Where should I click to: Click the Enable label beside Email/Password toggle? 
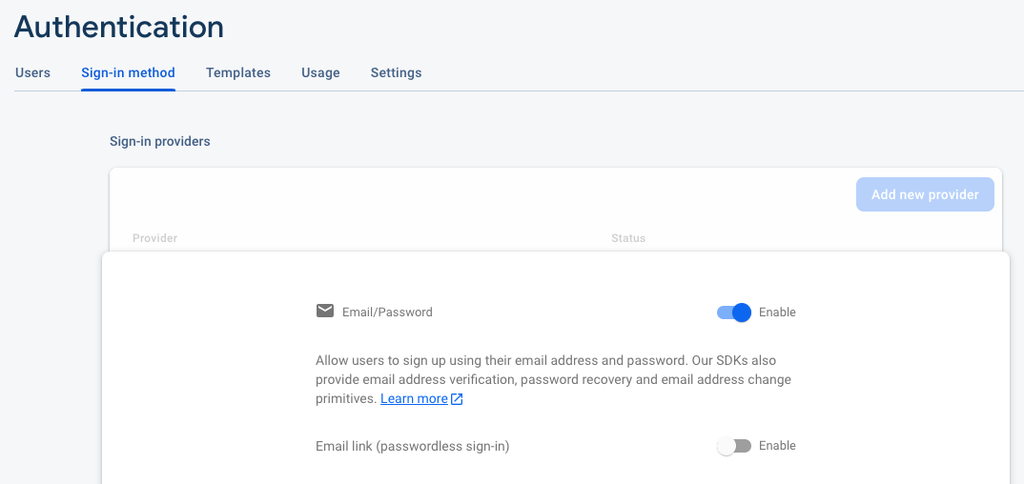coord(777,312)
